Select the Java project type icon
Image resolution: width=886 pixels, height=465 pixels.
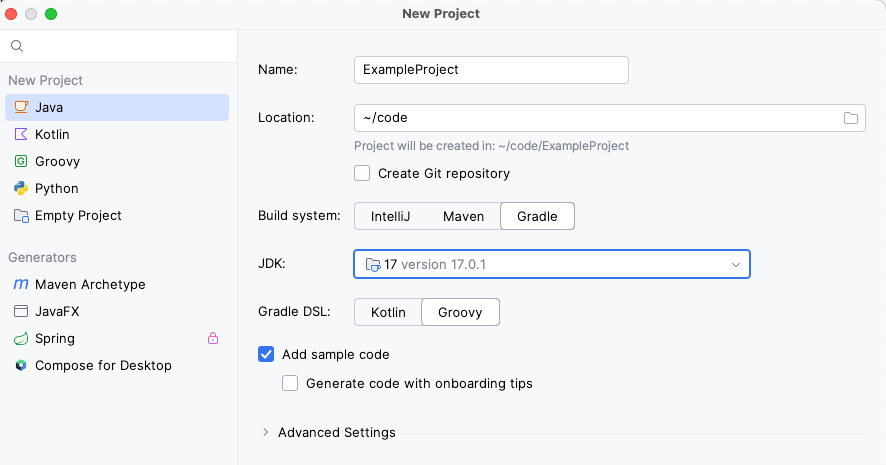[21, 107]
